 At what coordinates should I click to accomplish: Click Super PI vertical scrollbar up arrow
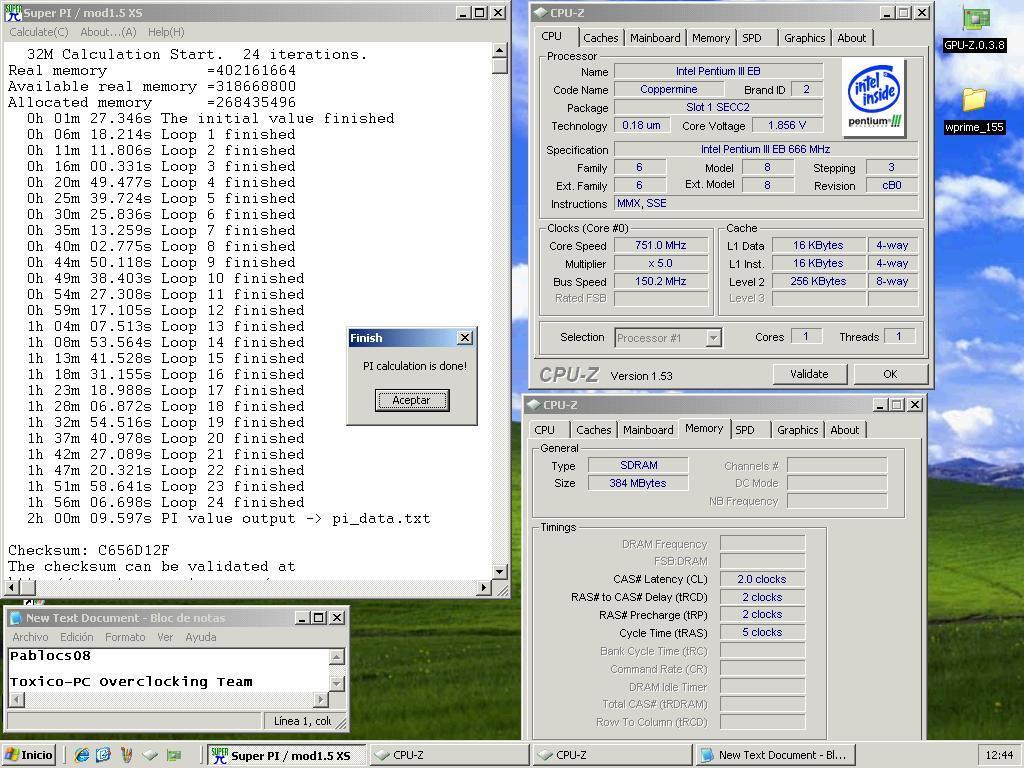coord(500,50)
